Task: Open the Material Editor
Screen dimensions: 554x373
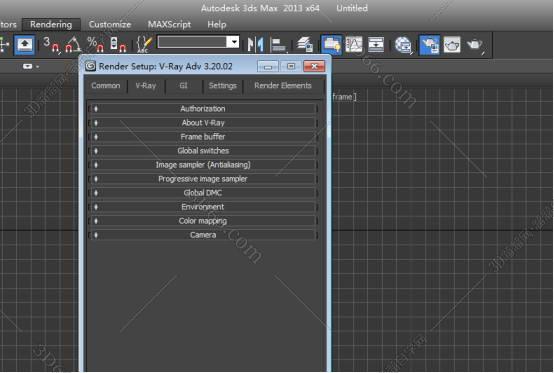Action: [x=403, y=45]
